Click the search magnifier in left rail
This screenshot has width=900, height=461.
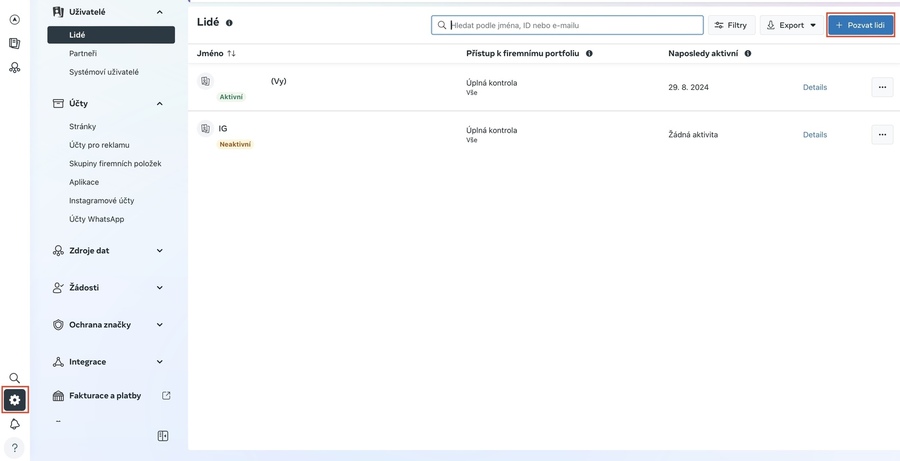[14, 378]
